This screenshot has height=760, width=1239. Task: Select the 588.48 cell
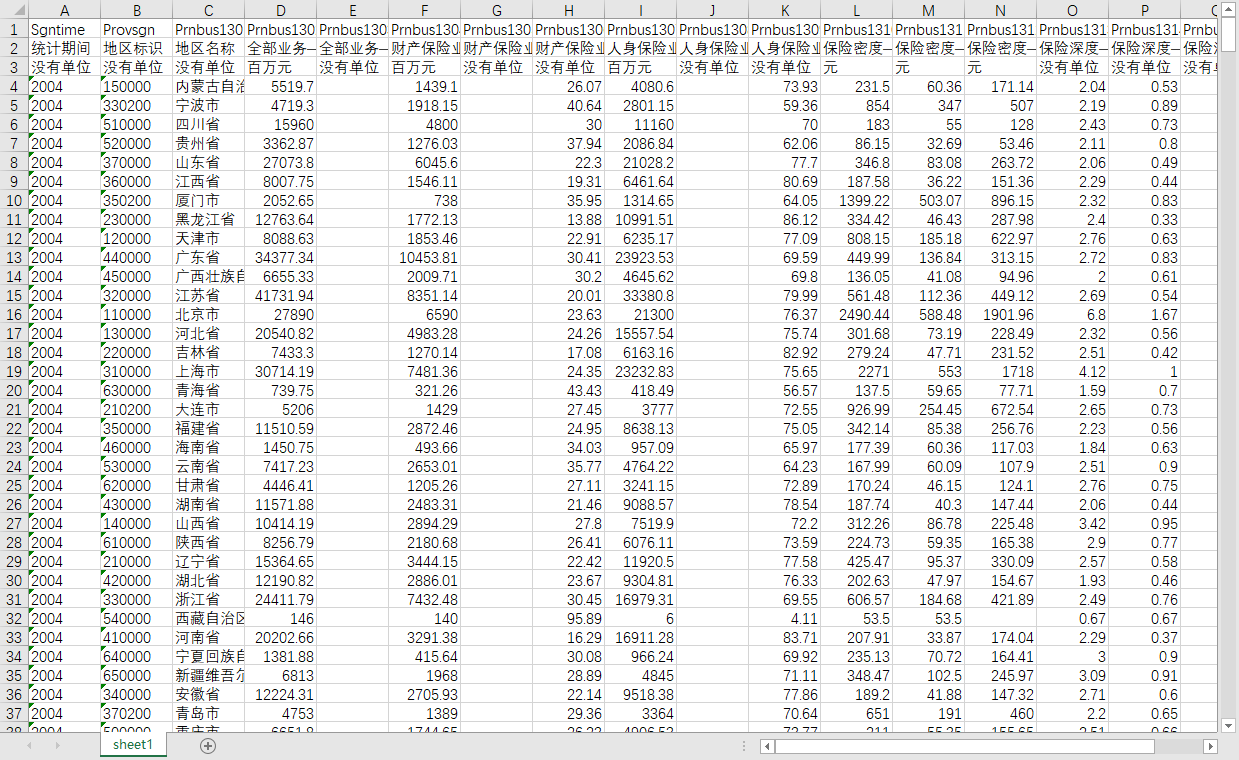click(x=928, y=314)
